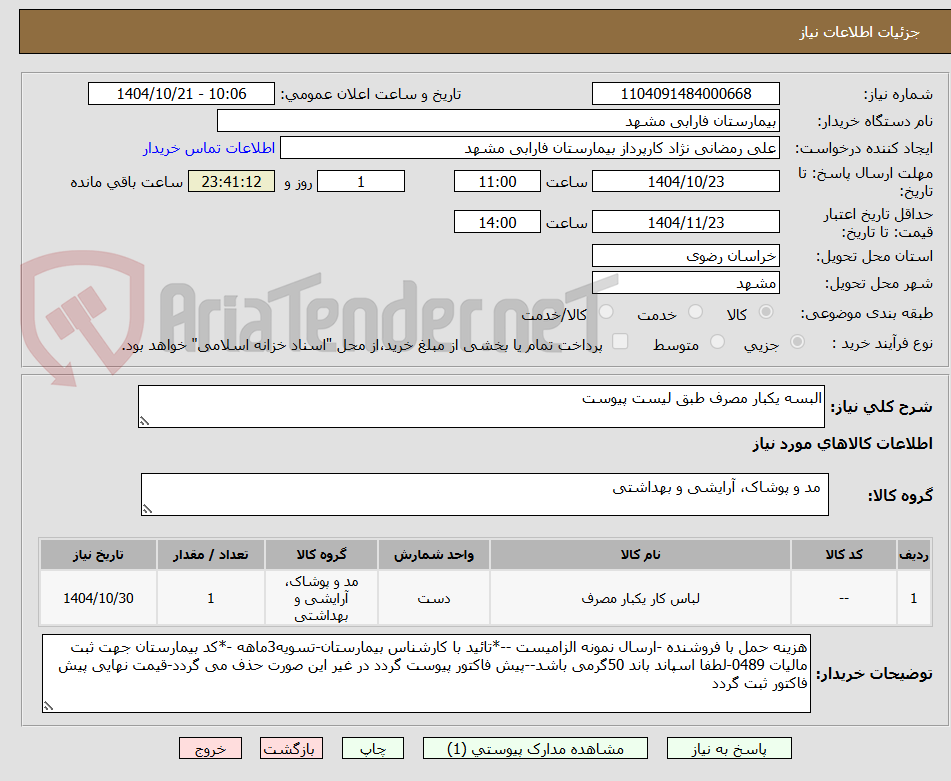Click the city field مشهد
The image size is (951, 781).
tap(686, 283)
